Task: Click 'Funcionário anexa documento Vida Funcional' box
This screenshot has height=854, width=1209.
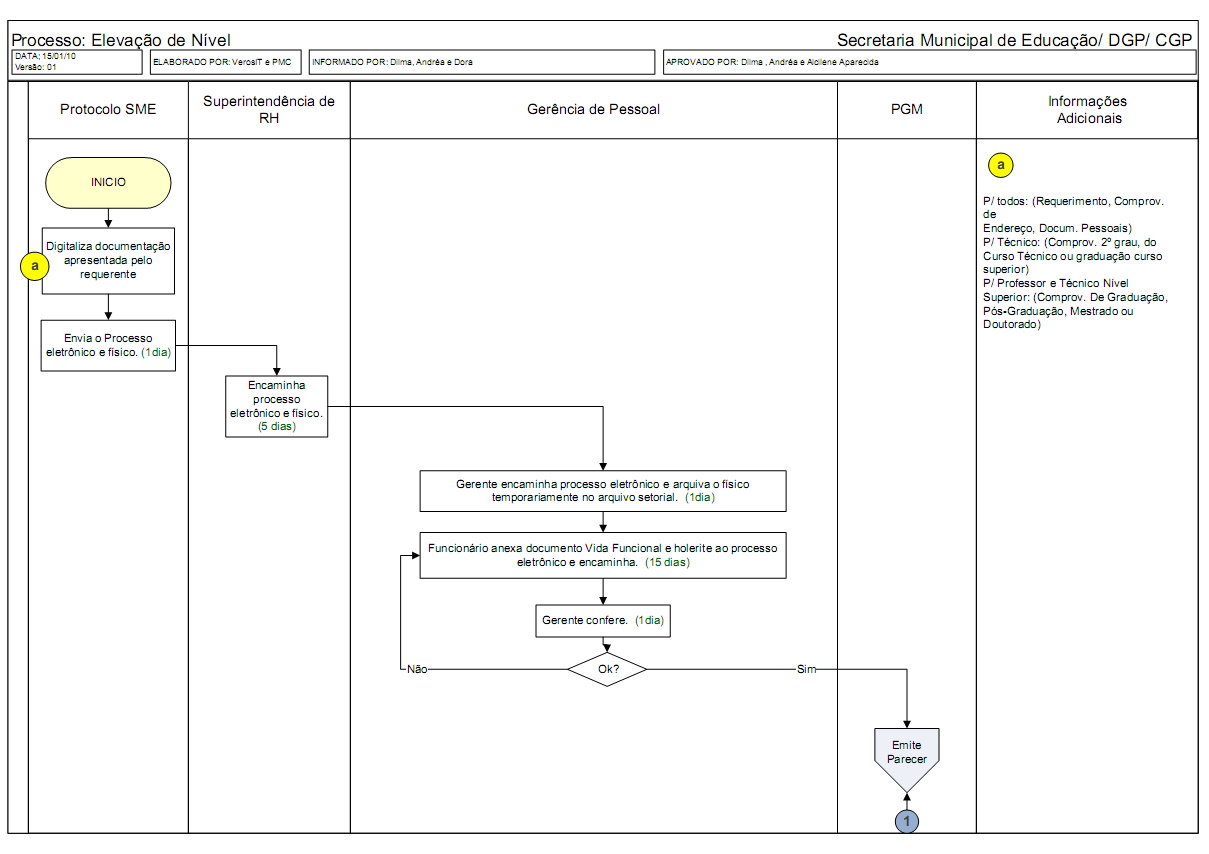Action: coord(602,555)
